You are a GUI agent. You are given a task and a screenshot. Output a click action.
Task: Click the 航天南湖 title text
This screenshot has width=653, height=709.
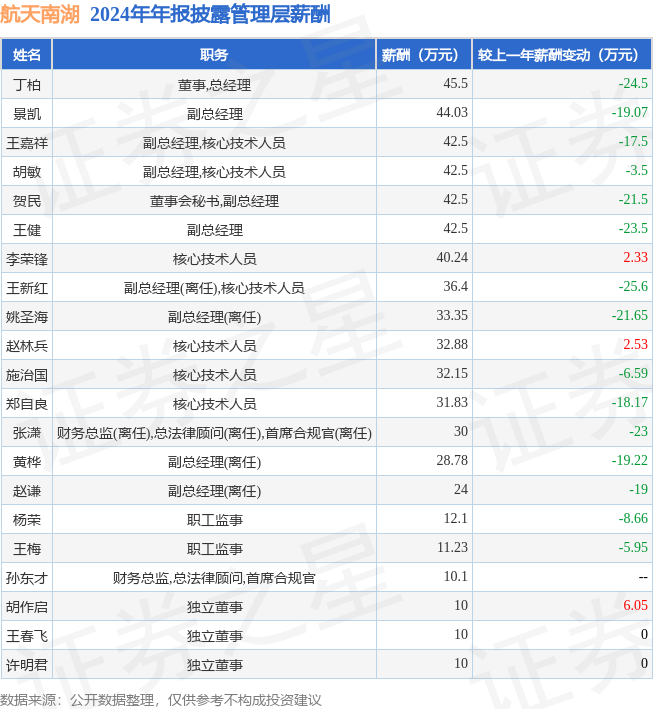click(x=40, y=14)
